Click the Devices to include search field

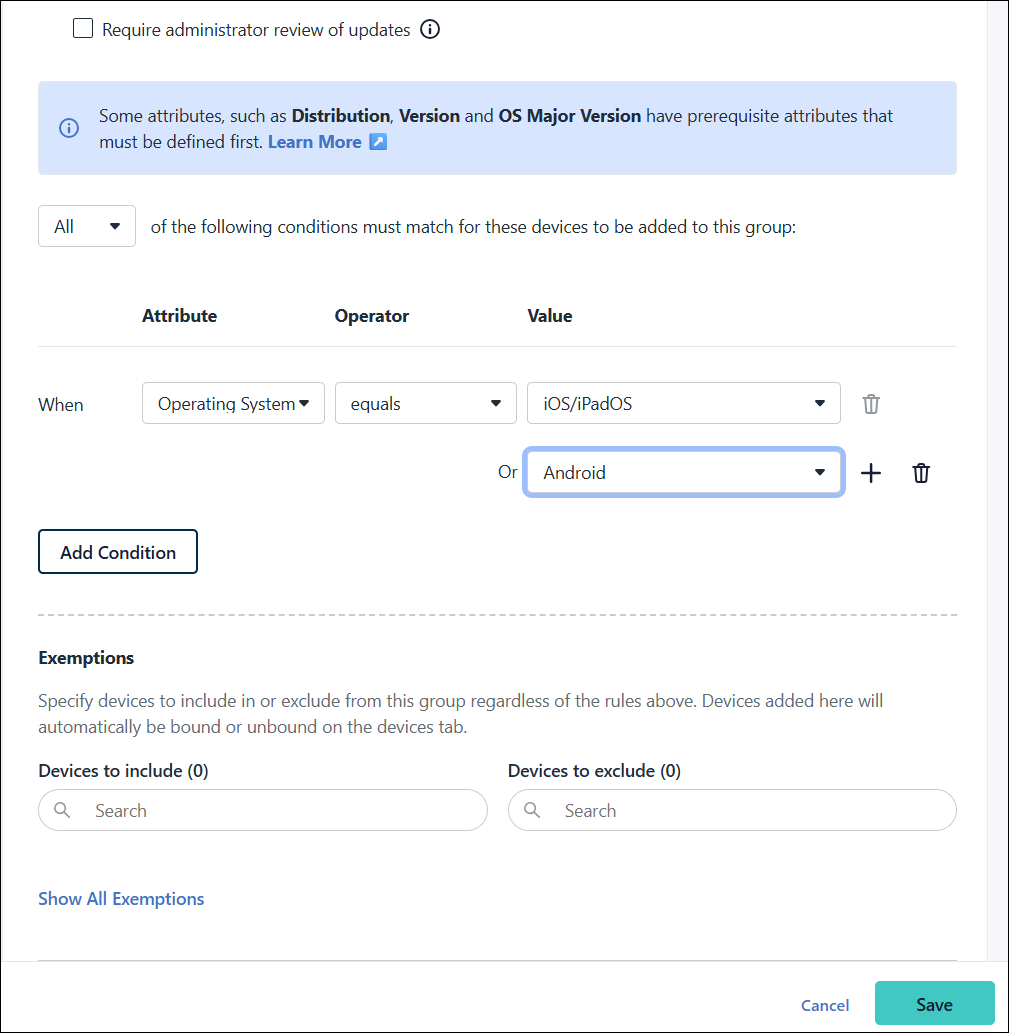(x=262, y=810)
